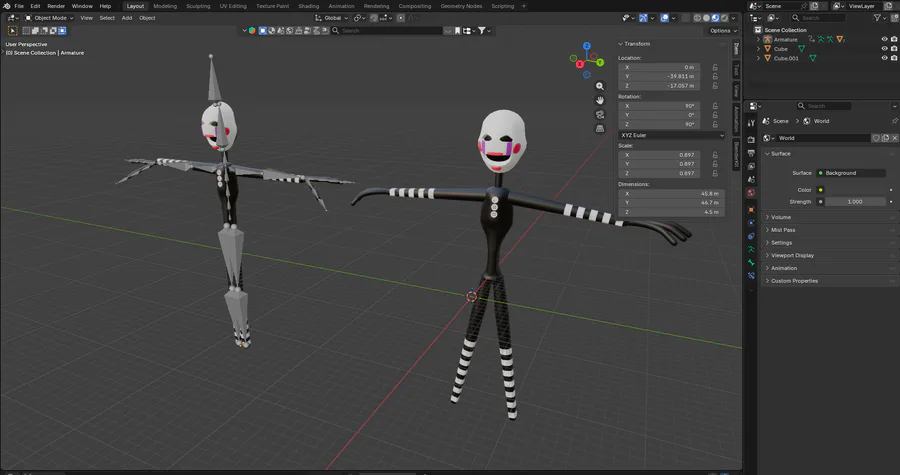
Task: Hide Cube in viewport via eye icon
Action: pyautogui.click(x=885, y=49)
